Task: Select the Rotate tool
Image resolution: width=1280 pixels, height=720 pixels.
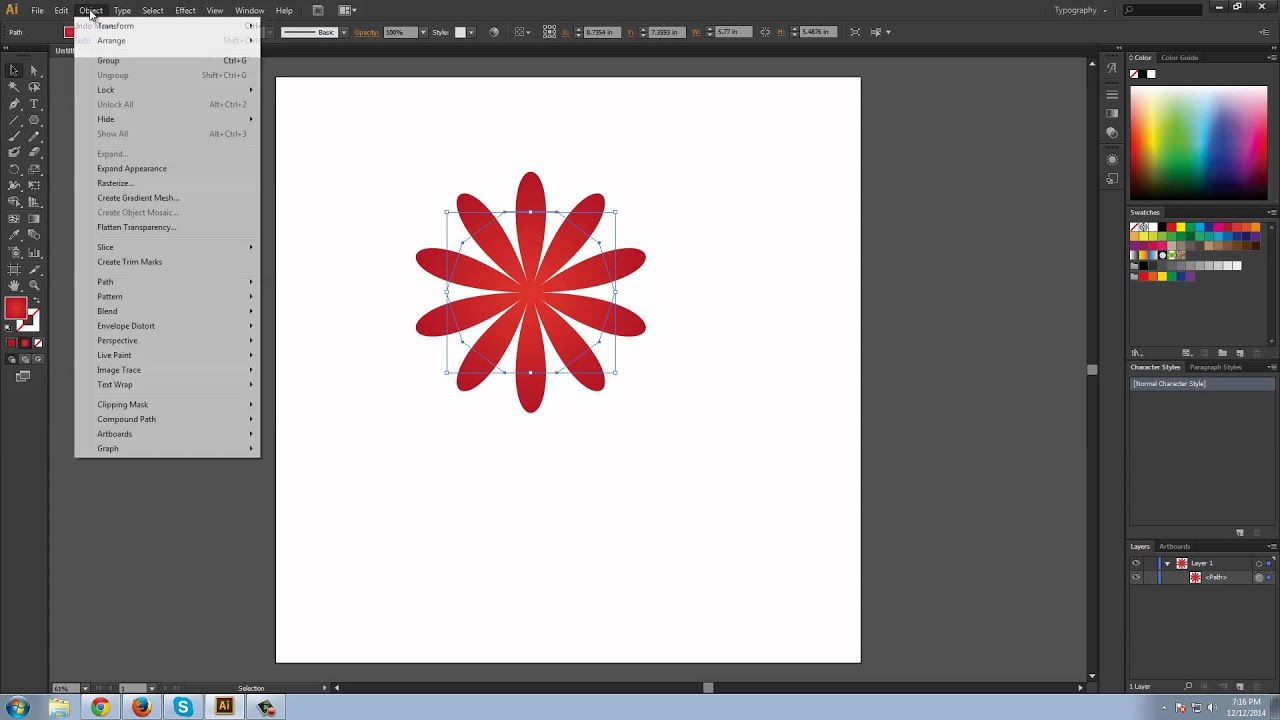Action: [x=14, y=169]
